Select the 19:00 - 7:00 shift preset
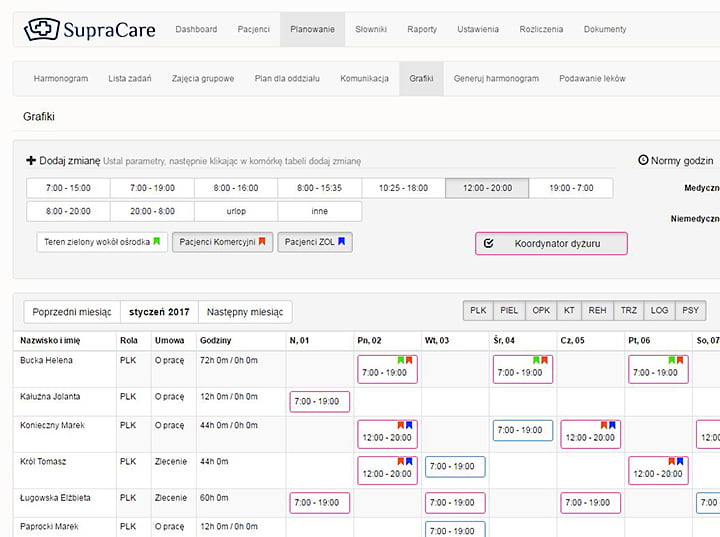Image resolution: width=720 pixels, height=537 pixels. click(x=571, y=188)
